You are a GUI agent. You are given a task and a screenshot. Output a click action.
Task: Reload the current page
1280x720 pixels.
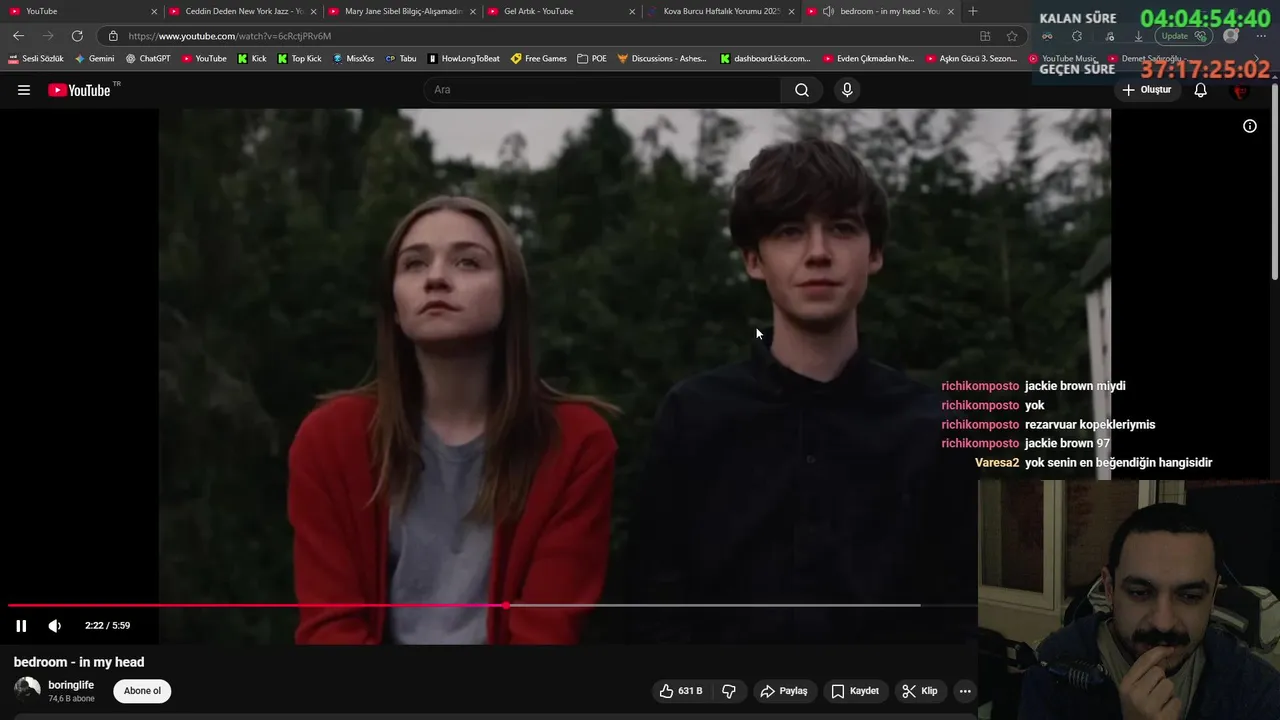point(77,36)
